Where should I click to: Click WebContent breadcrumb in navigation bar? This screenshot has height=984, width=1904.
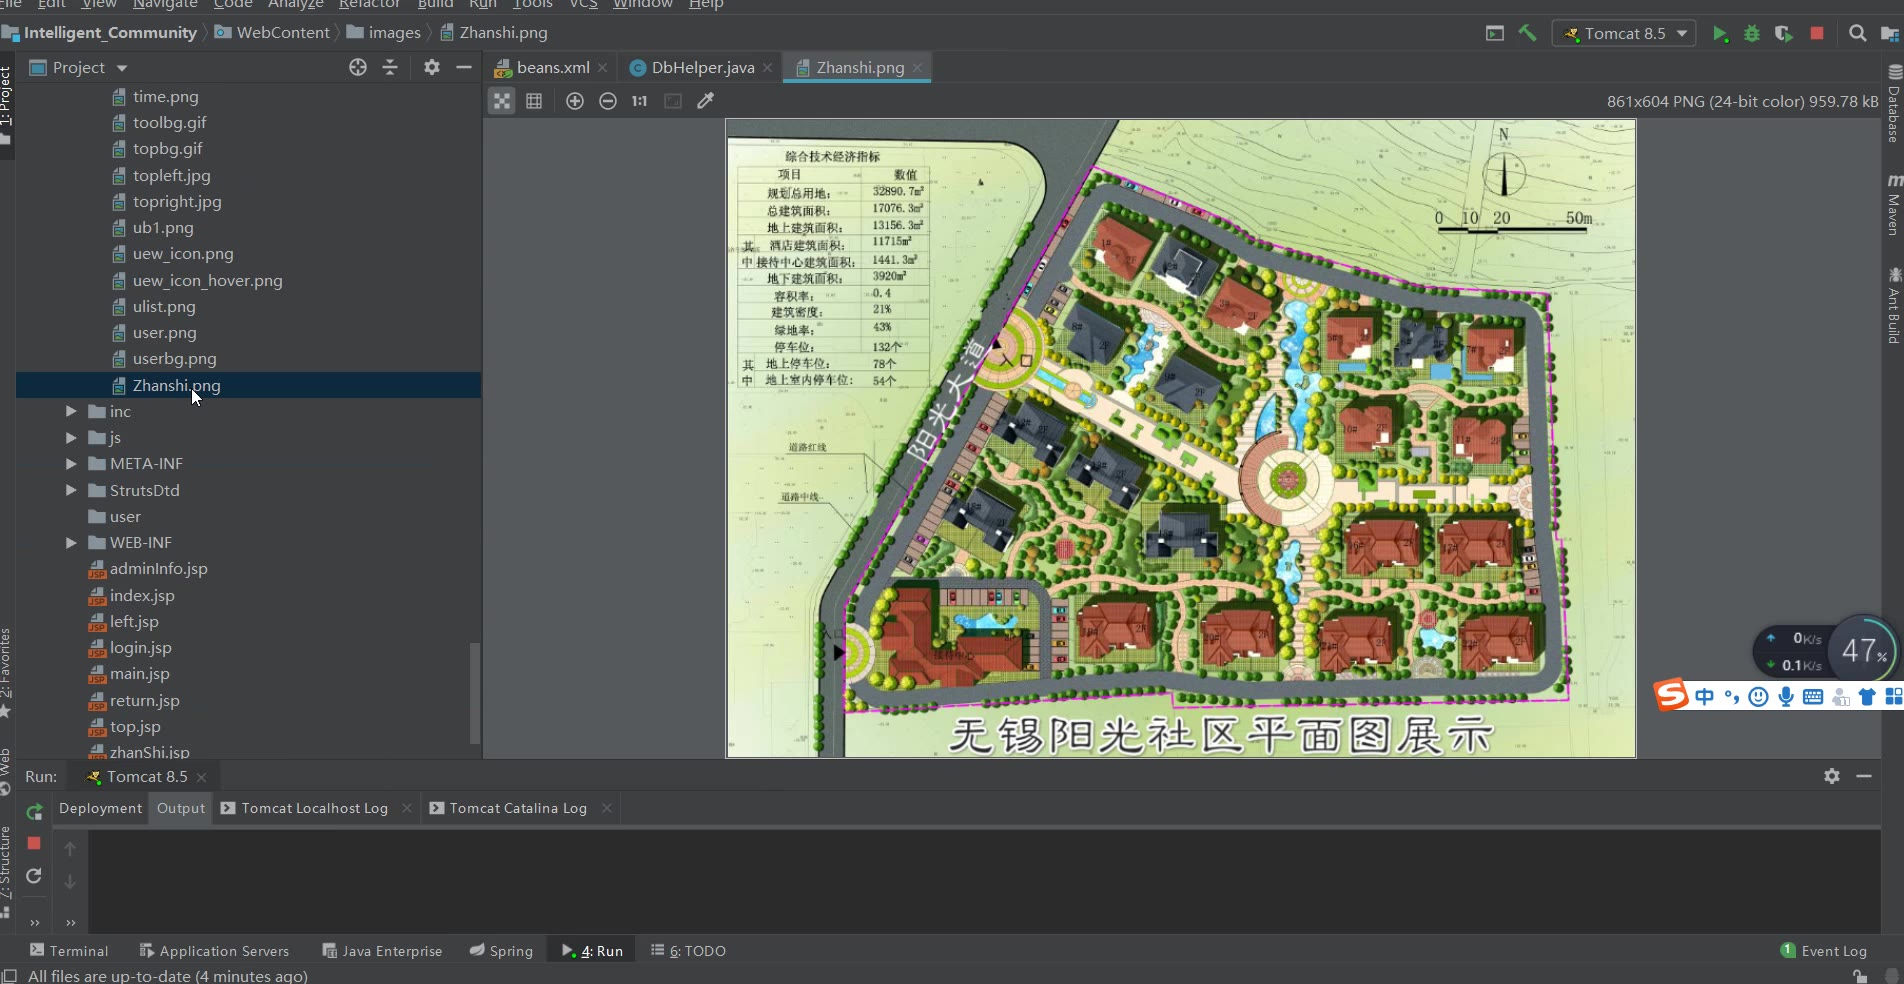(x=272, y=33)
